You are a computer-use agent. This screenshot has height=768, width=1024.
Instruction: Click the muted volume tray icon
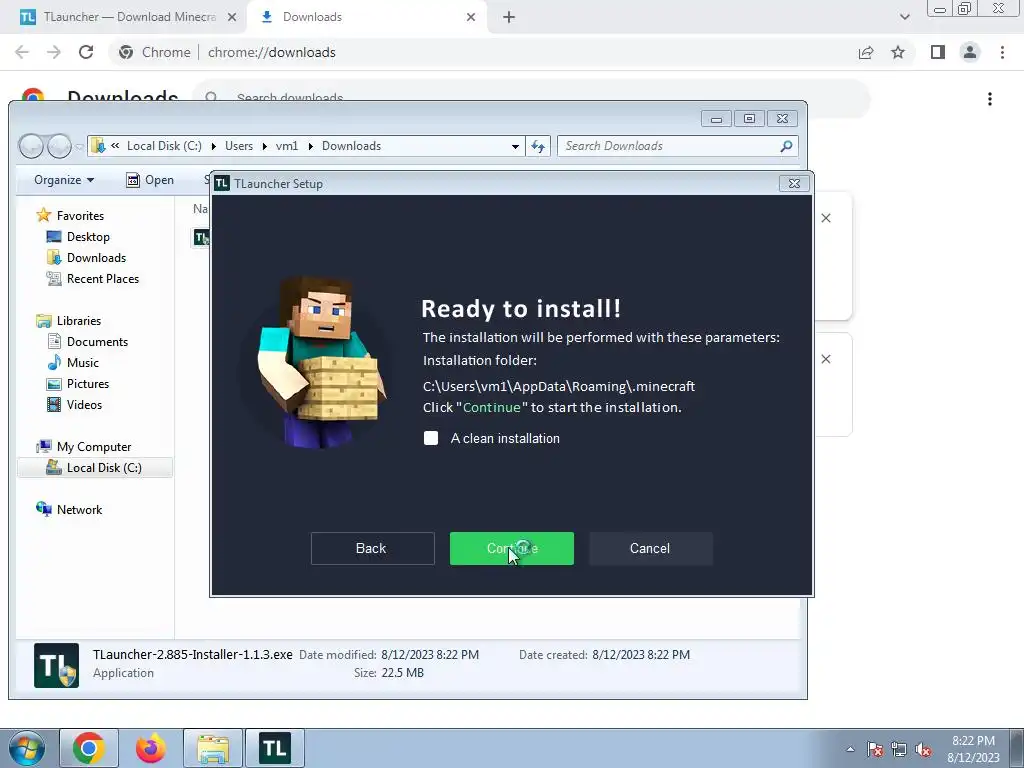(x=923, y=749)
